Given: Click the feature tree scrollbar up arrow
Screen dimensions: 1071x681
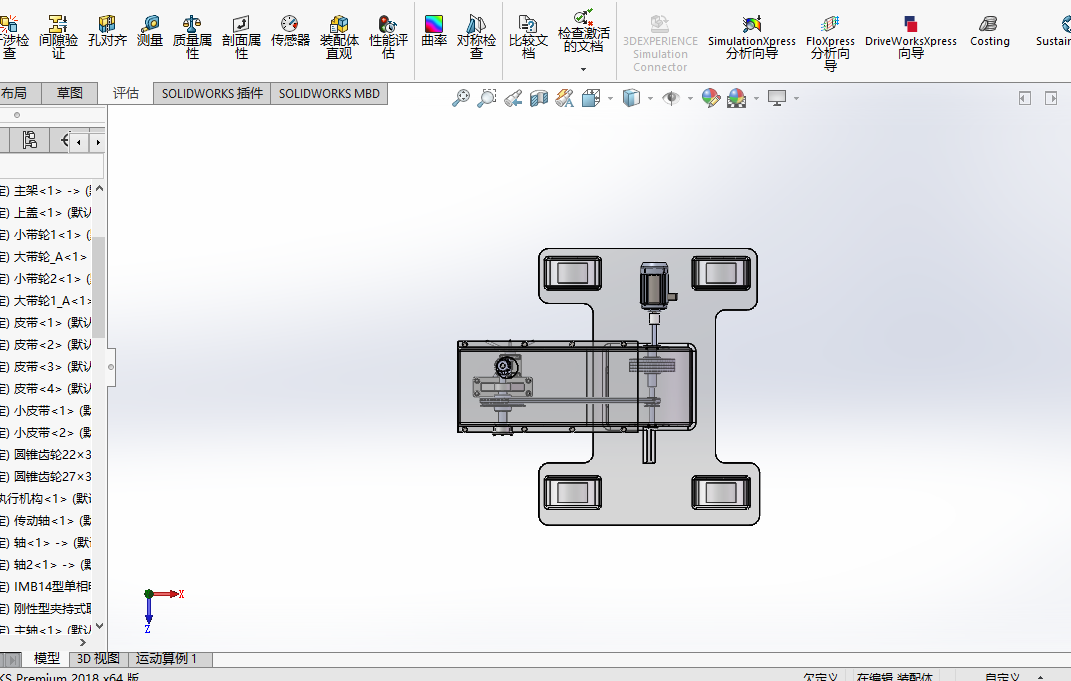Looking at the screenshot, I should 99,189.
